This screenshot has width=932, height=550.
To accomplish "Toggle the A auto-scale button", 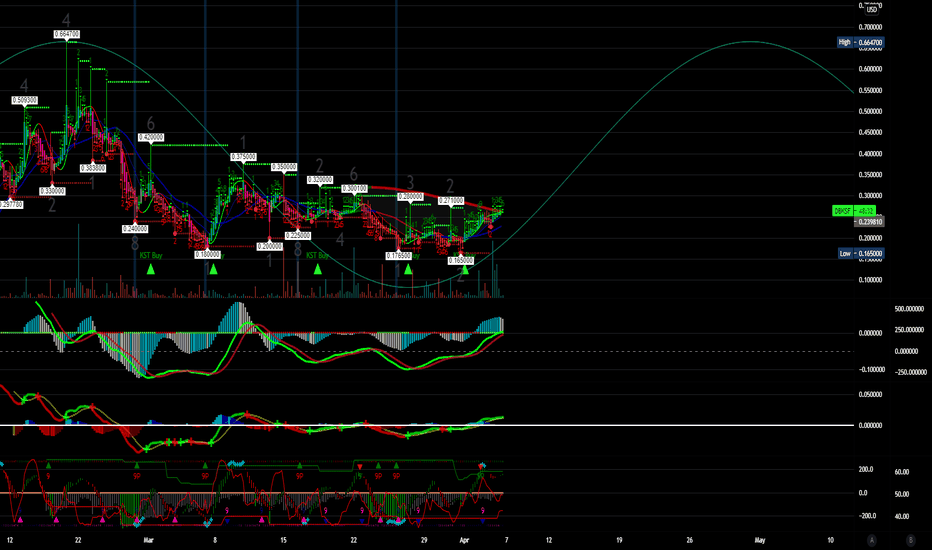I will (x=871, y=540).
